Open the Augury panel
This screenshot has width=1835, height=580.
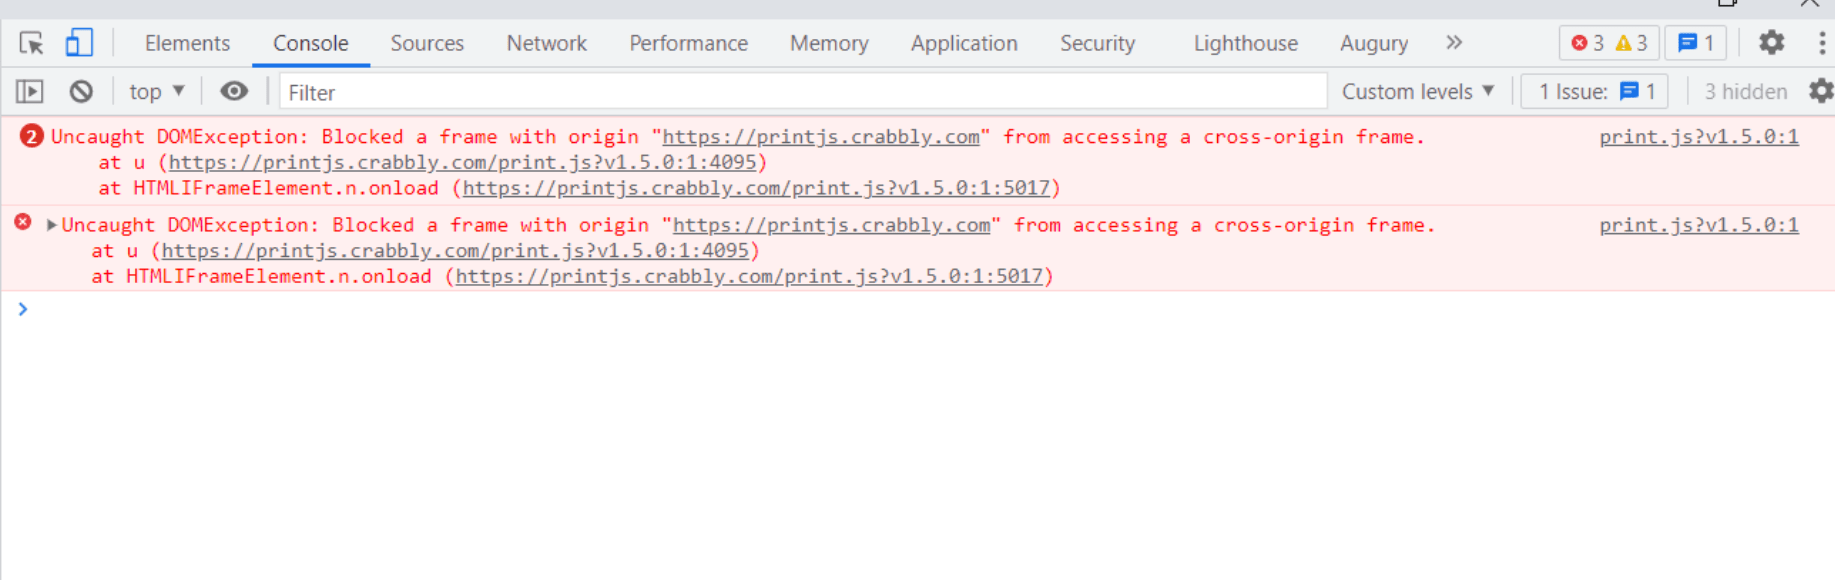(x=1373, y=43)
